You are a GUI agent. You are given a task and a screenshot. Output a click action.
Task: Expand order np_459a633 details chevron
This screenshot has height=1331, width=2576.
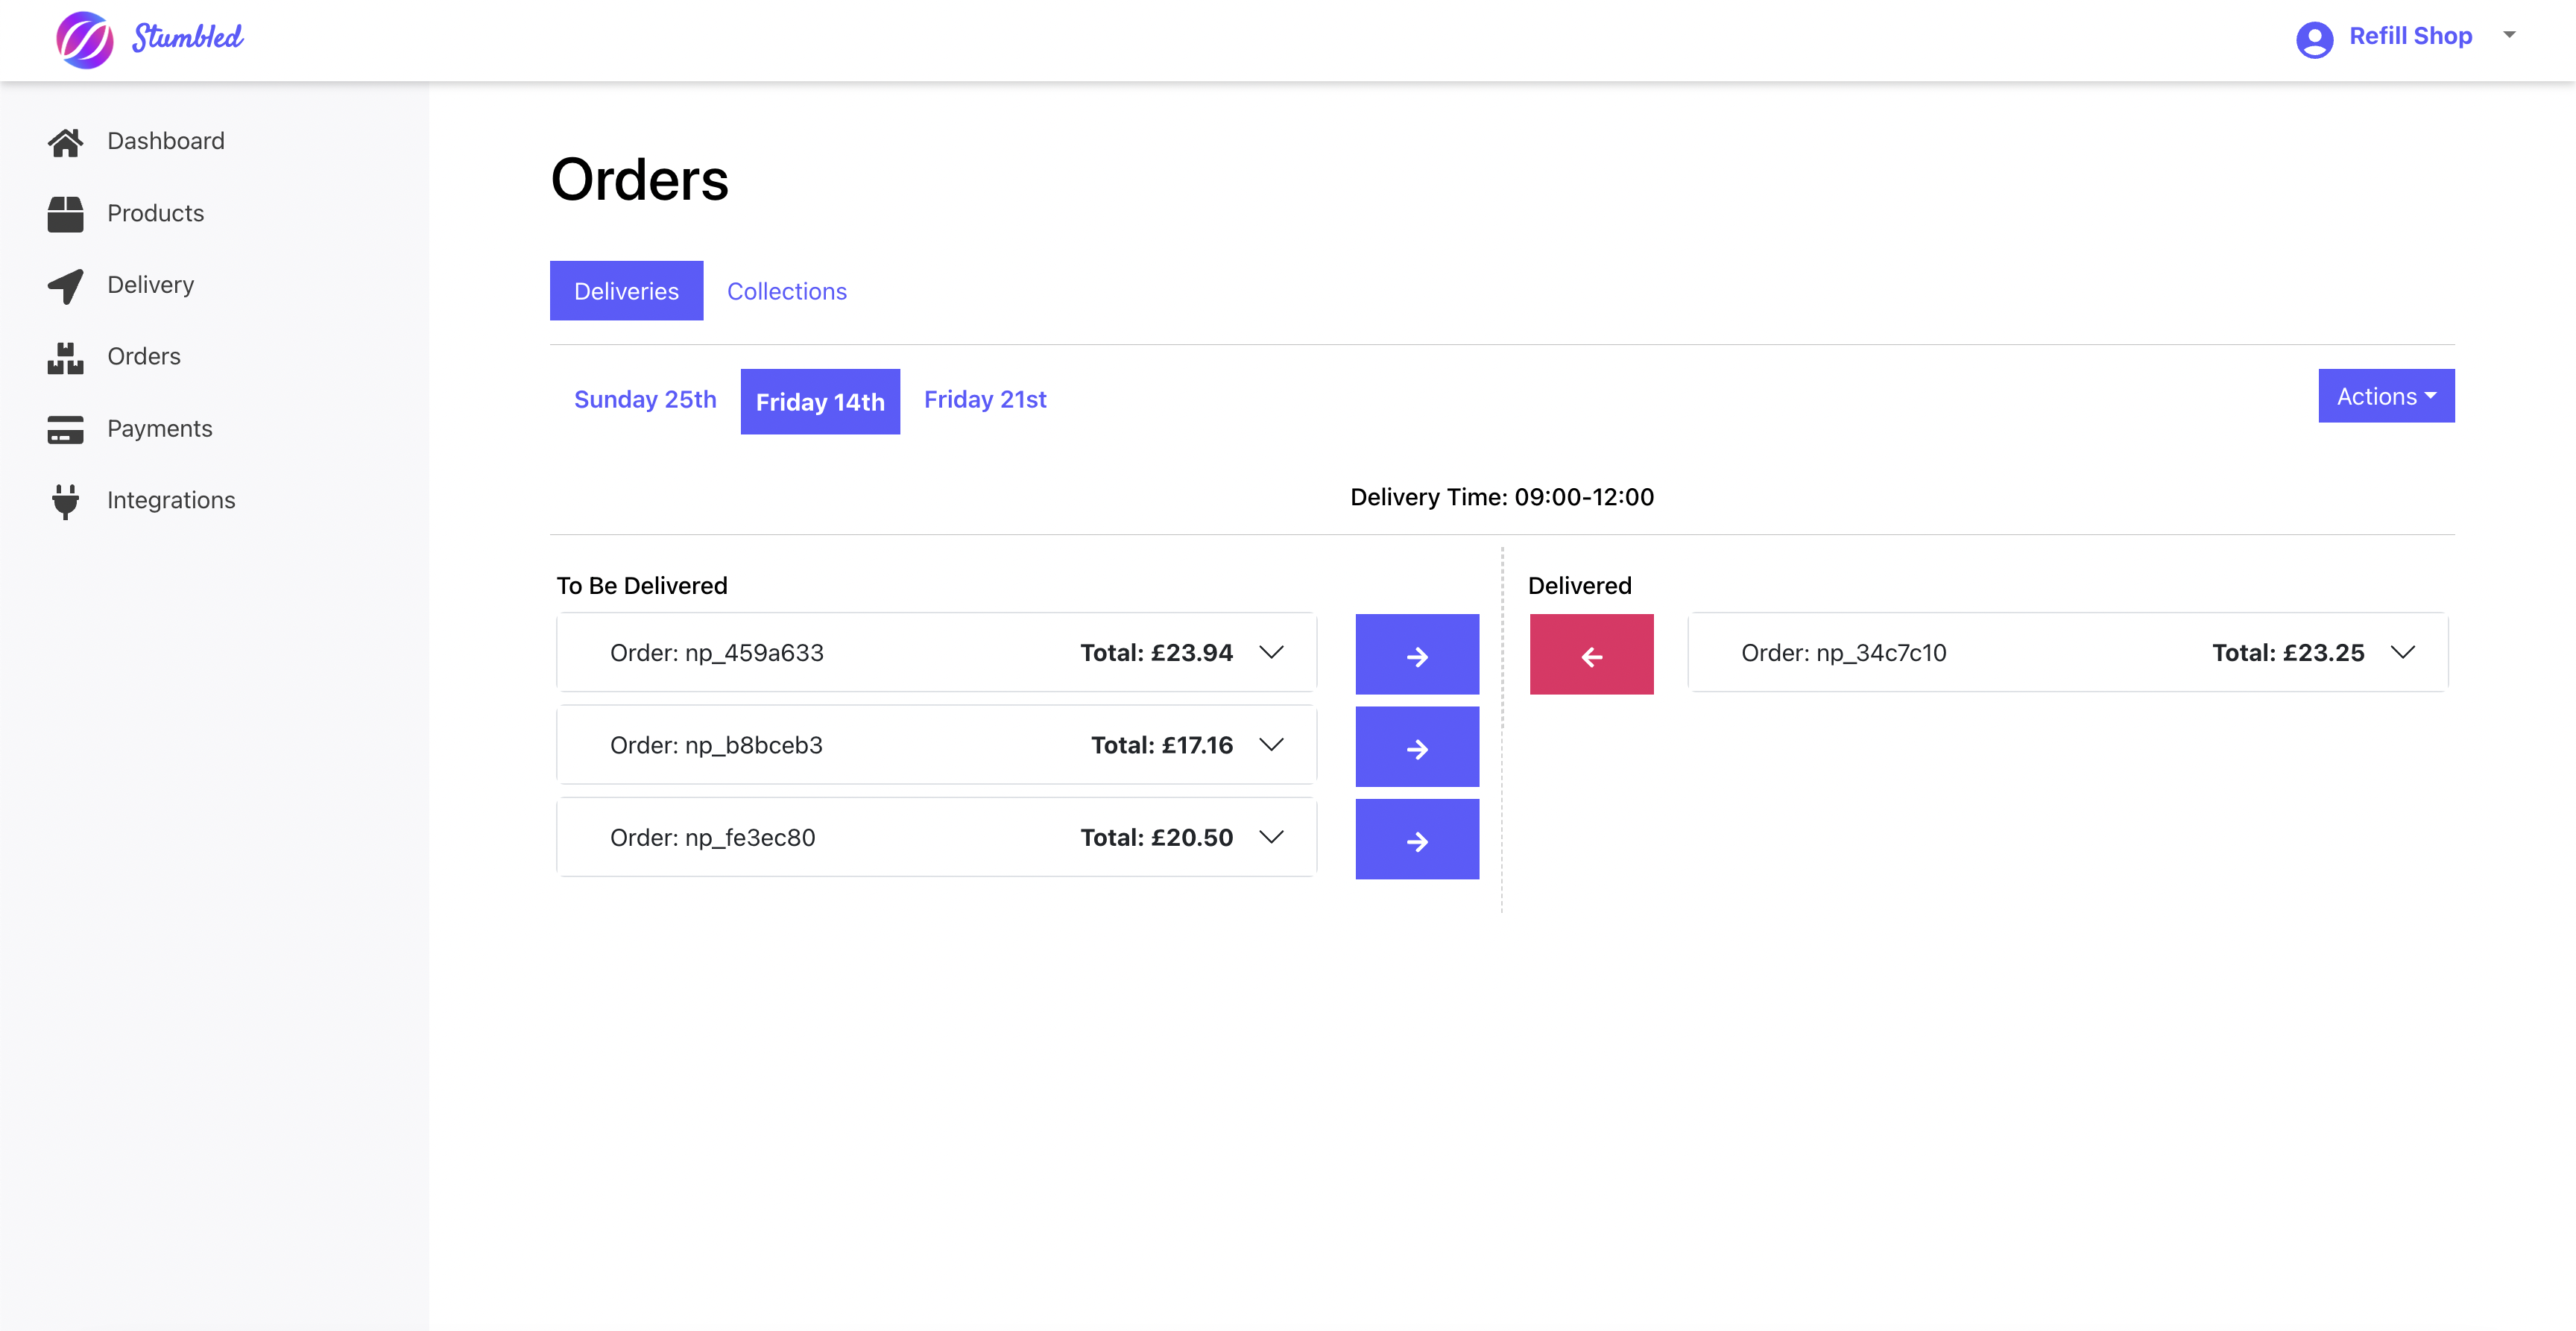point(1270,653)
